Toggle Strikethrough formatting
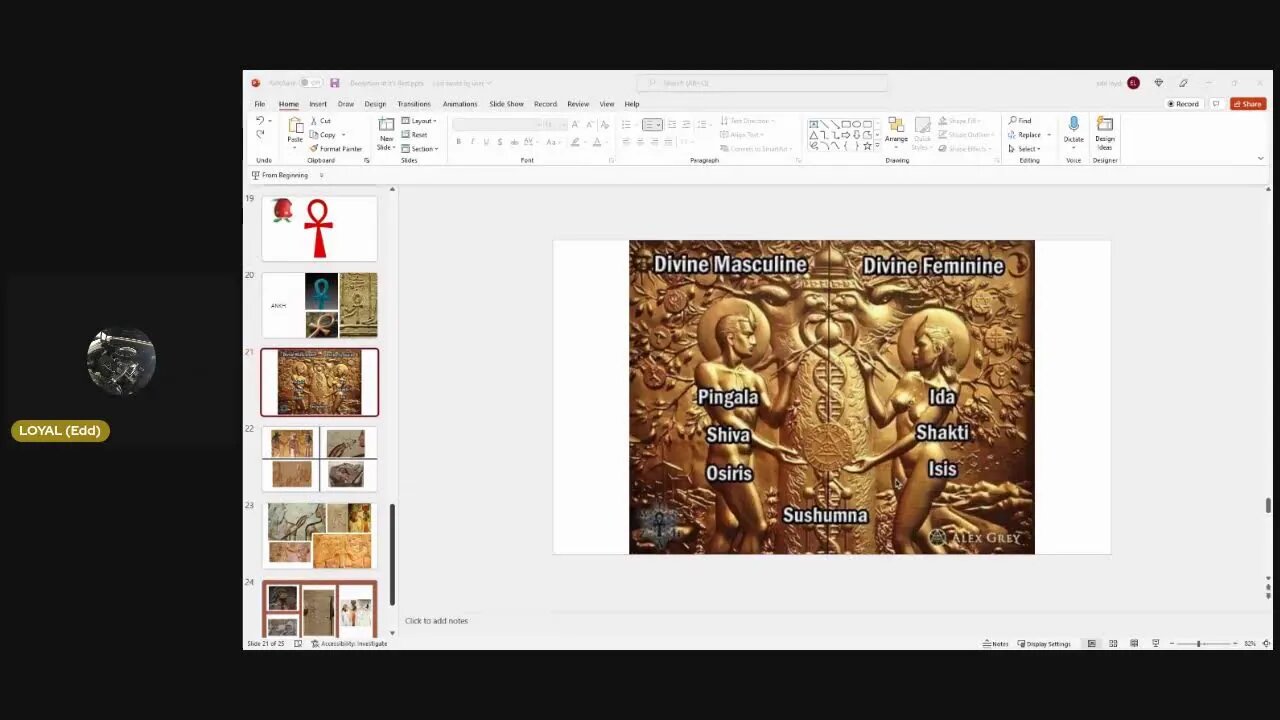Screen dimensions: 1280x720 (x=515, y=142)
